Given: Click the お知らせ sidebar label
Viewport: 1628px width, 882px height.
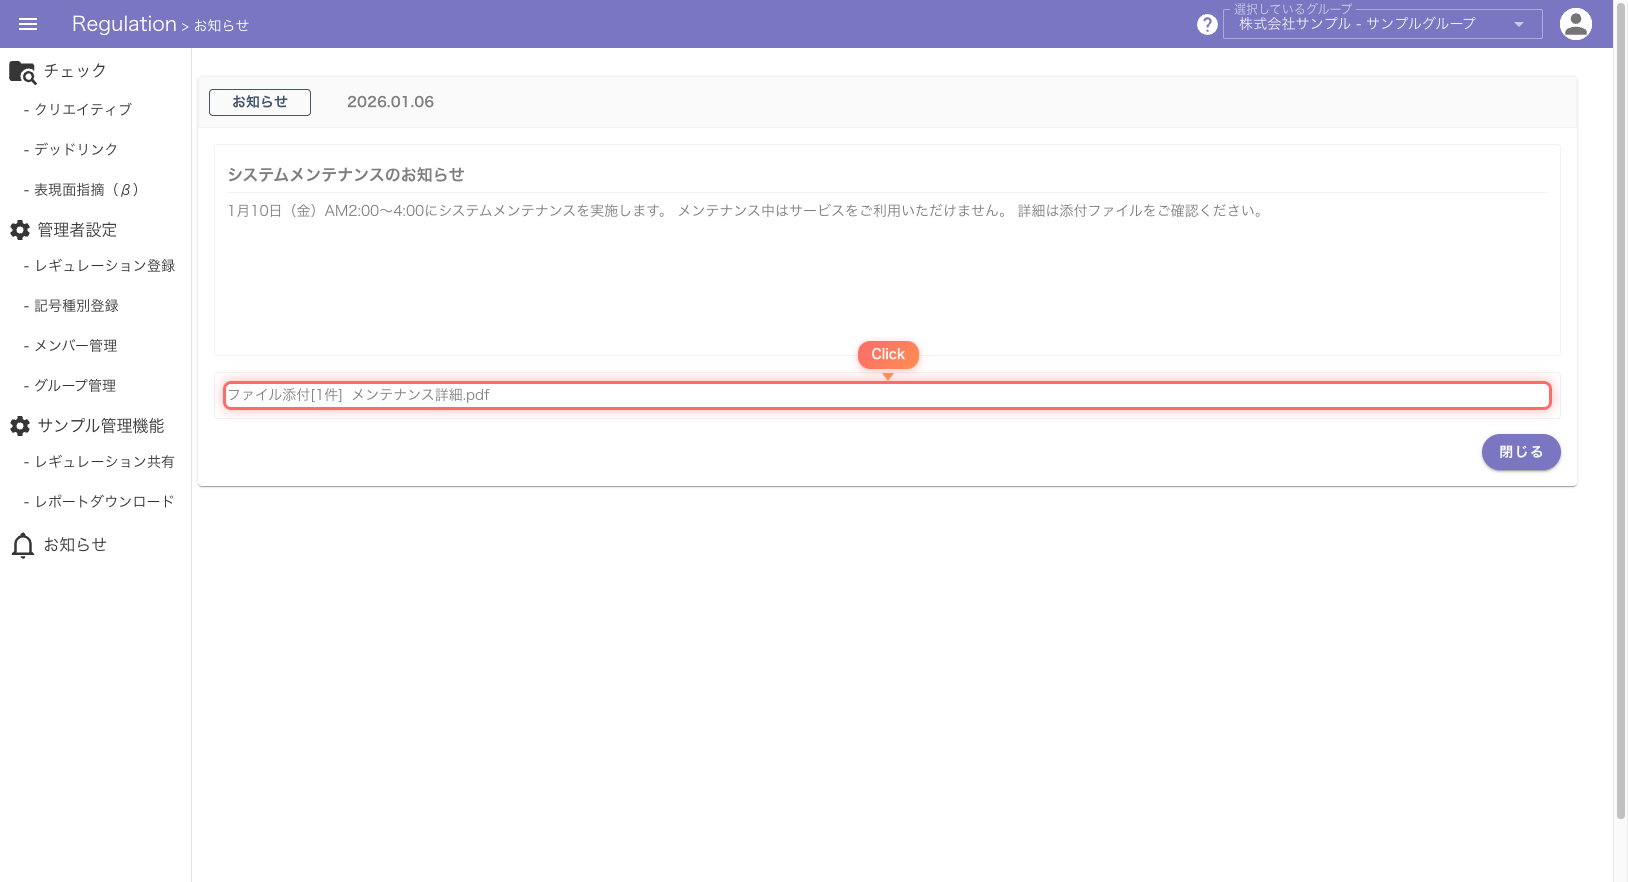Looking at the screenshot, I should [75, 545].
